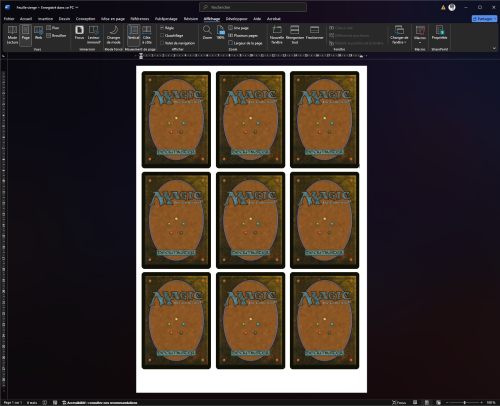Viewport: 500px width, 406px height.
Task: Open the Fichier tab
Action: click(9, 19)
